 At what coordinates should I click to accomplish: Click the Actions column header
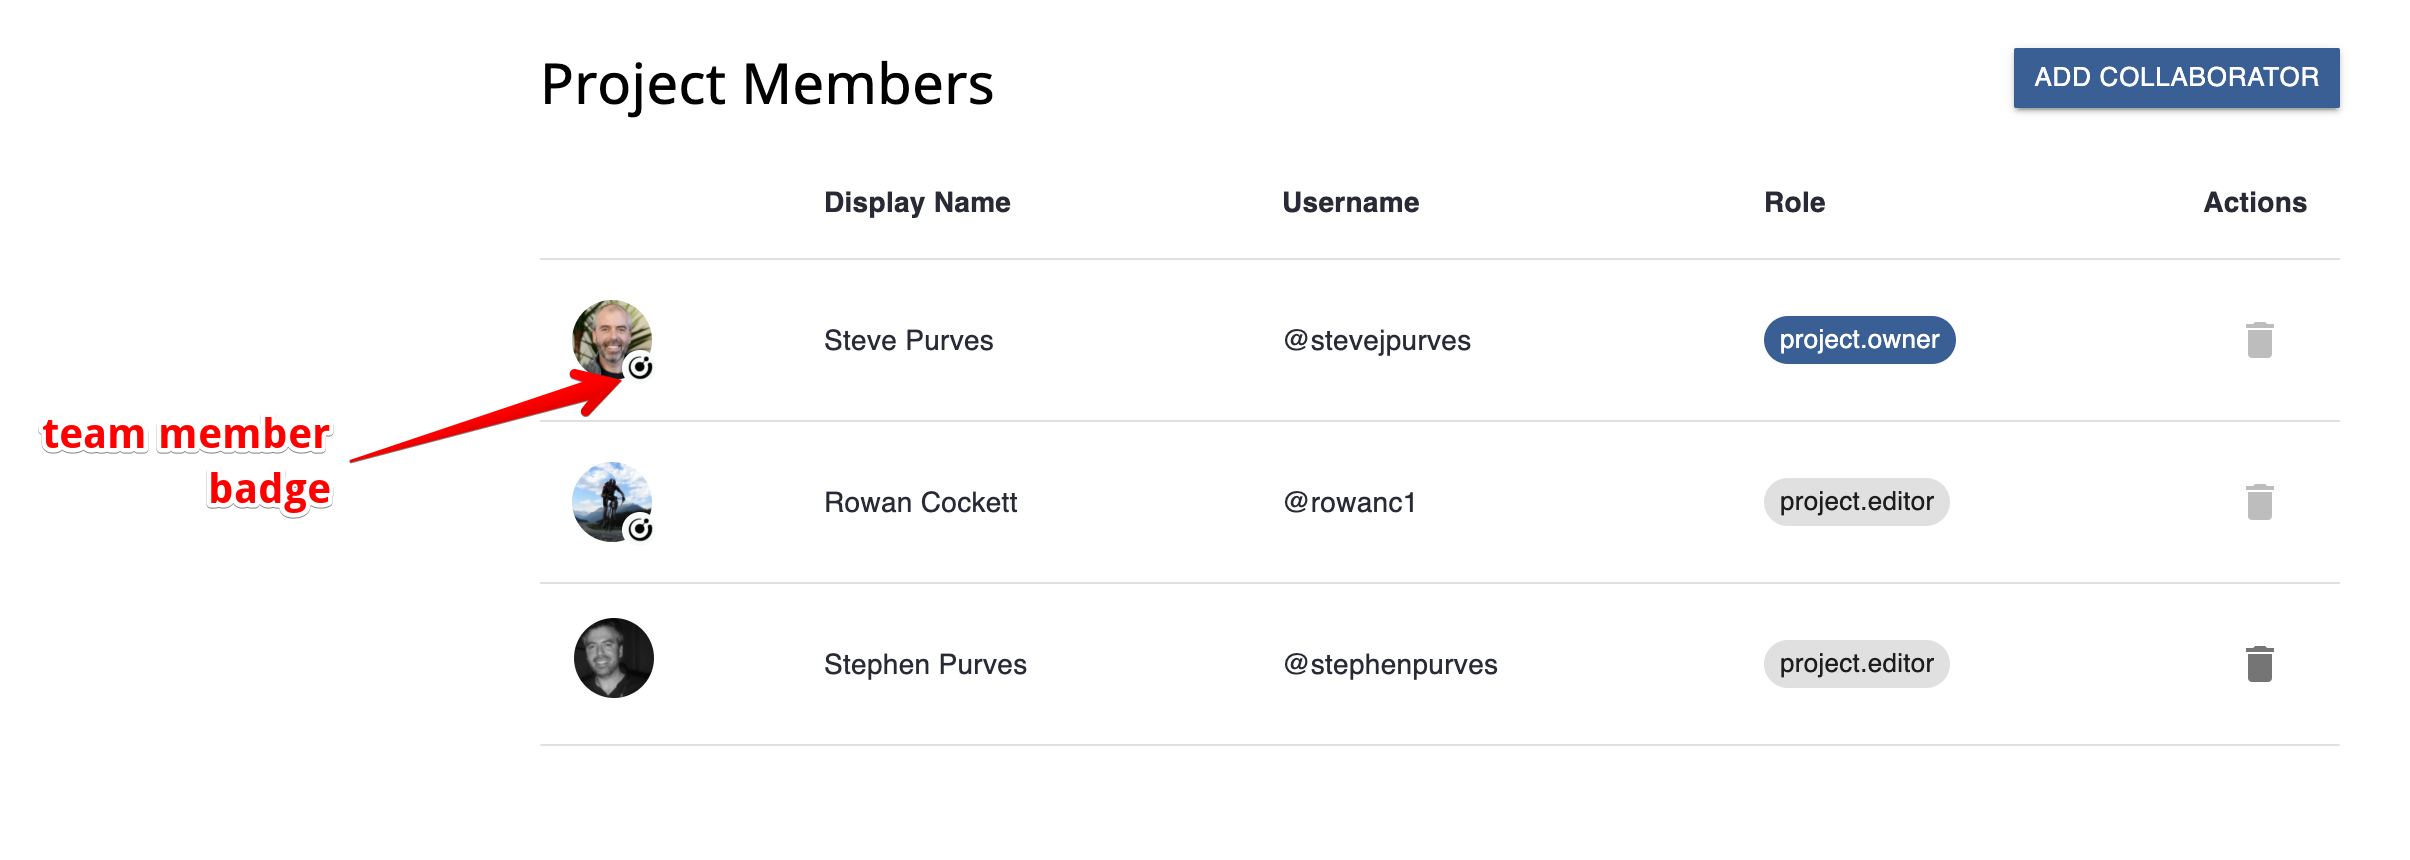pos(2255,203)
